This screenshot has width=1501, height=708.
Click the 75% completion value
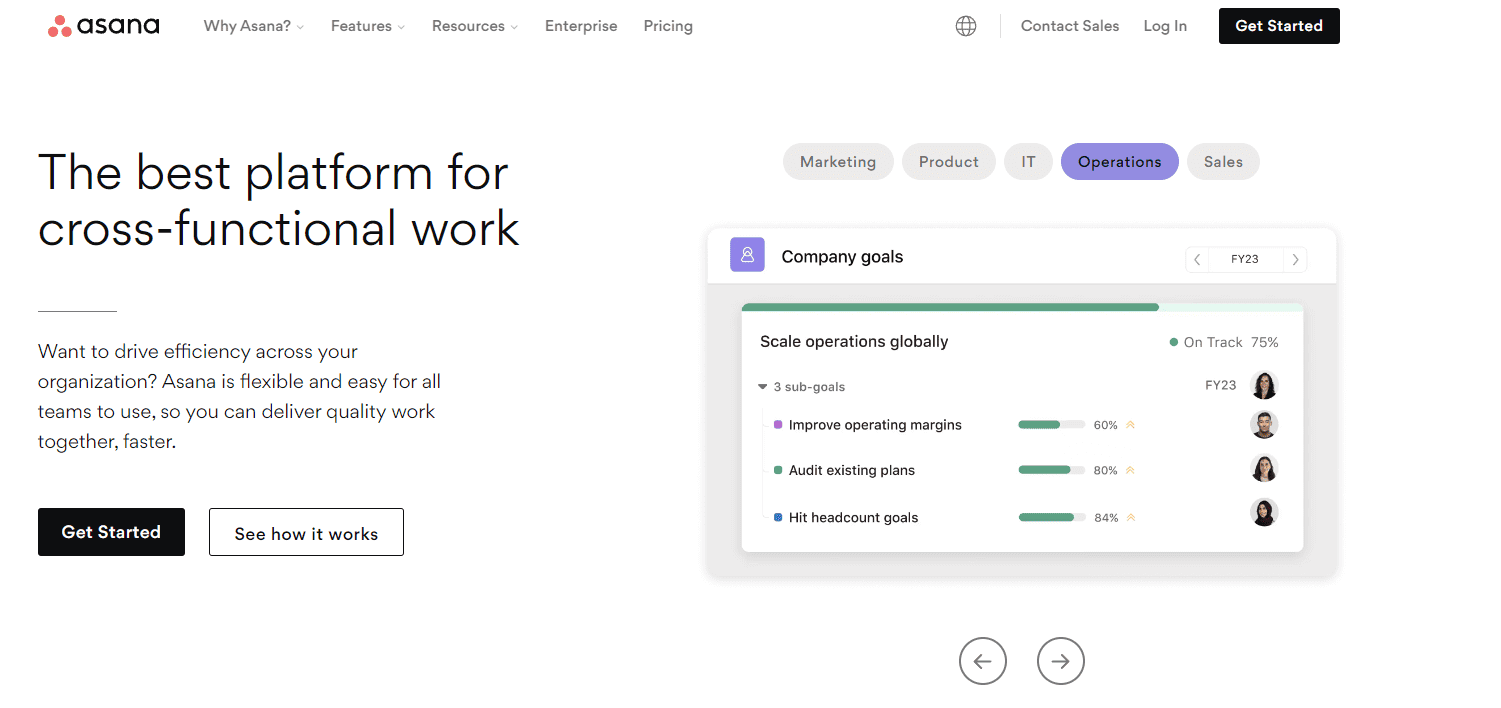1265,342
